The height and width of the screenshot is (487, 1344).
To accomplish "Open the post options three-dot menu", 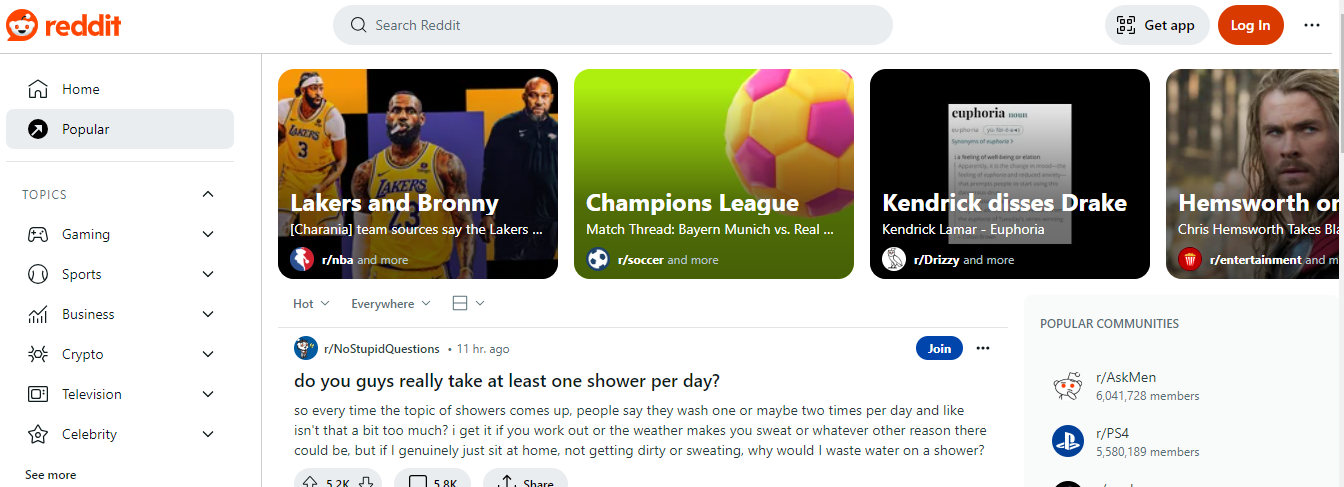I will [983, 348].
